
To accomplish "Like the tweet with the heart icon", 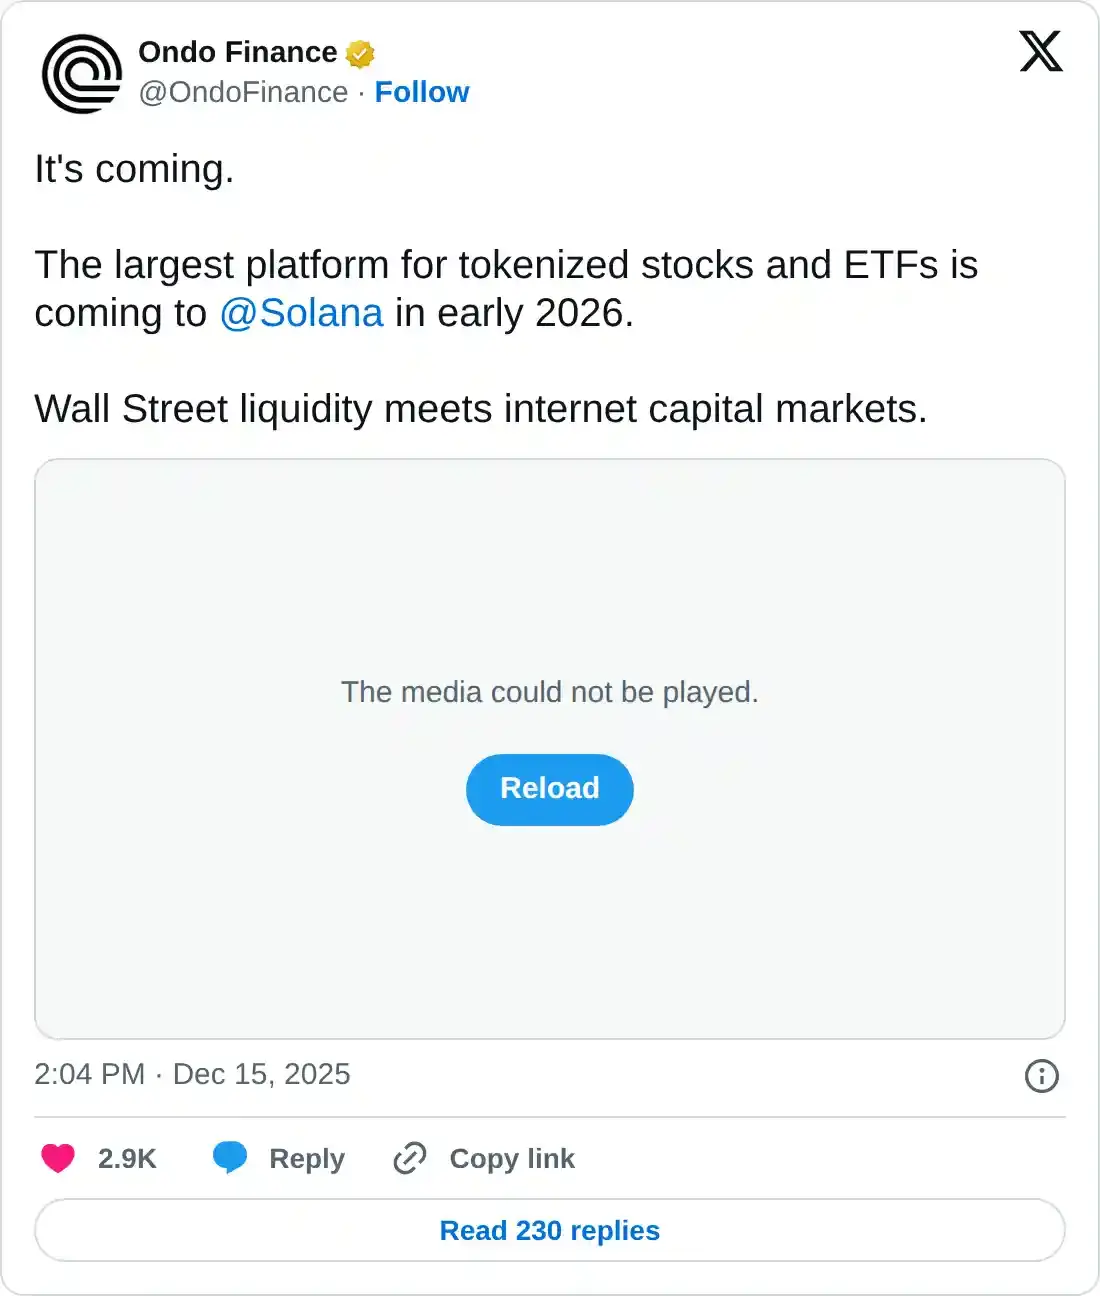I will (58, 1157).
